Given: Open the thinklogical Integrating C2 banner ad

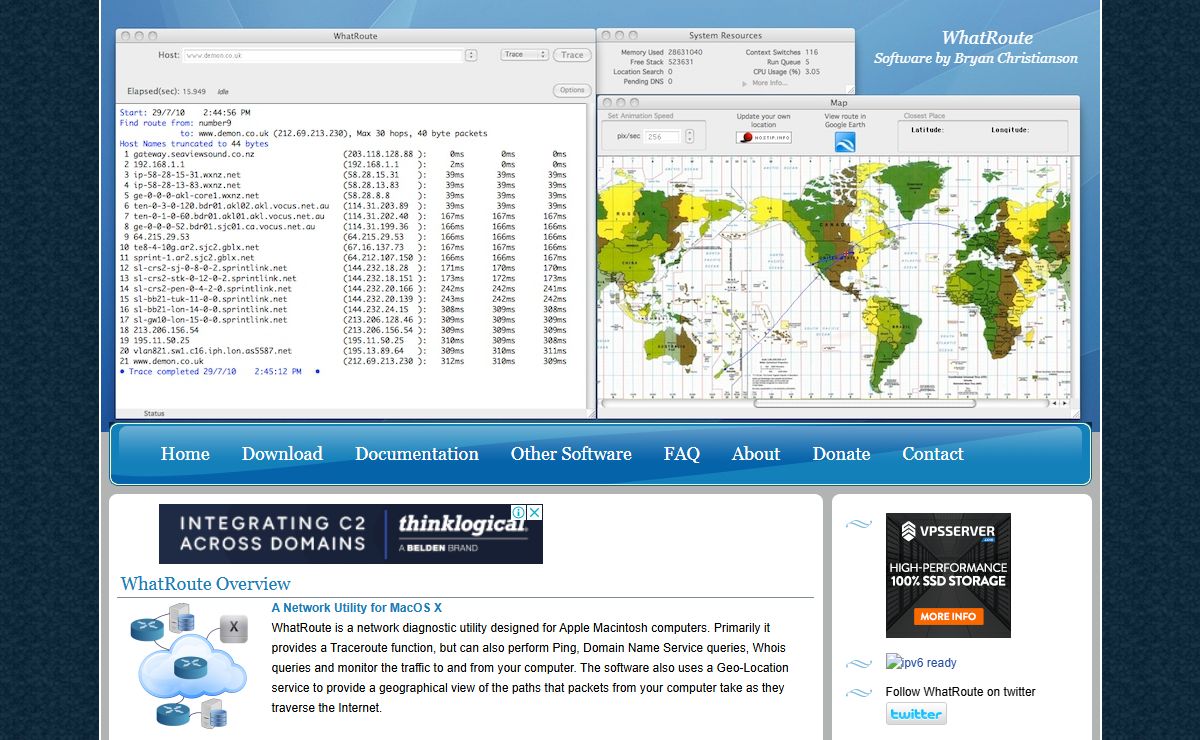Looking at the screenshot, I should point(351,534).
